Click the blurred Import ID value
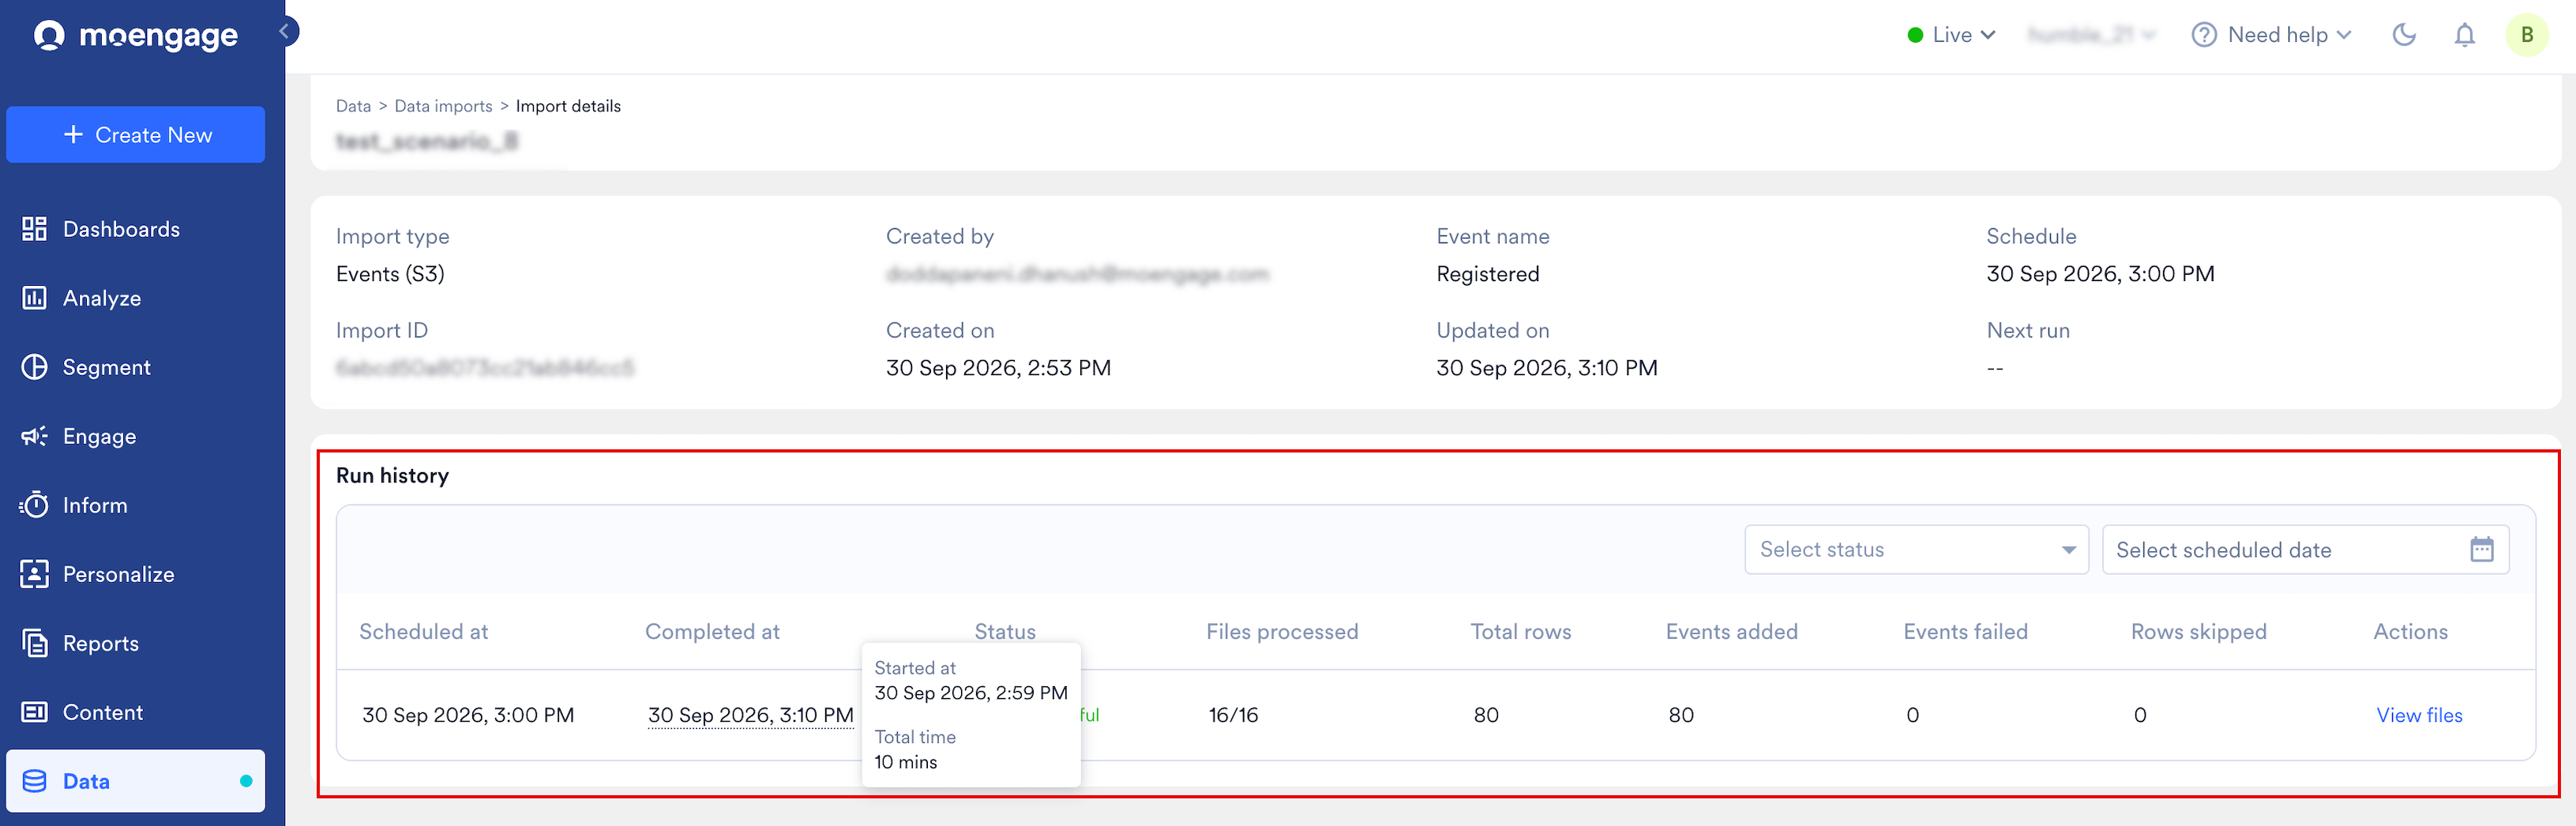This screenshot has height=826, width=2576. point(485,368)
